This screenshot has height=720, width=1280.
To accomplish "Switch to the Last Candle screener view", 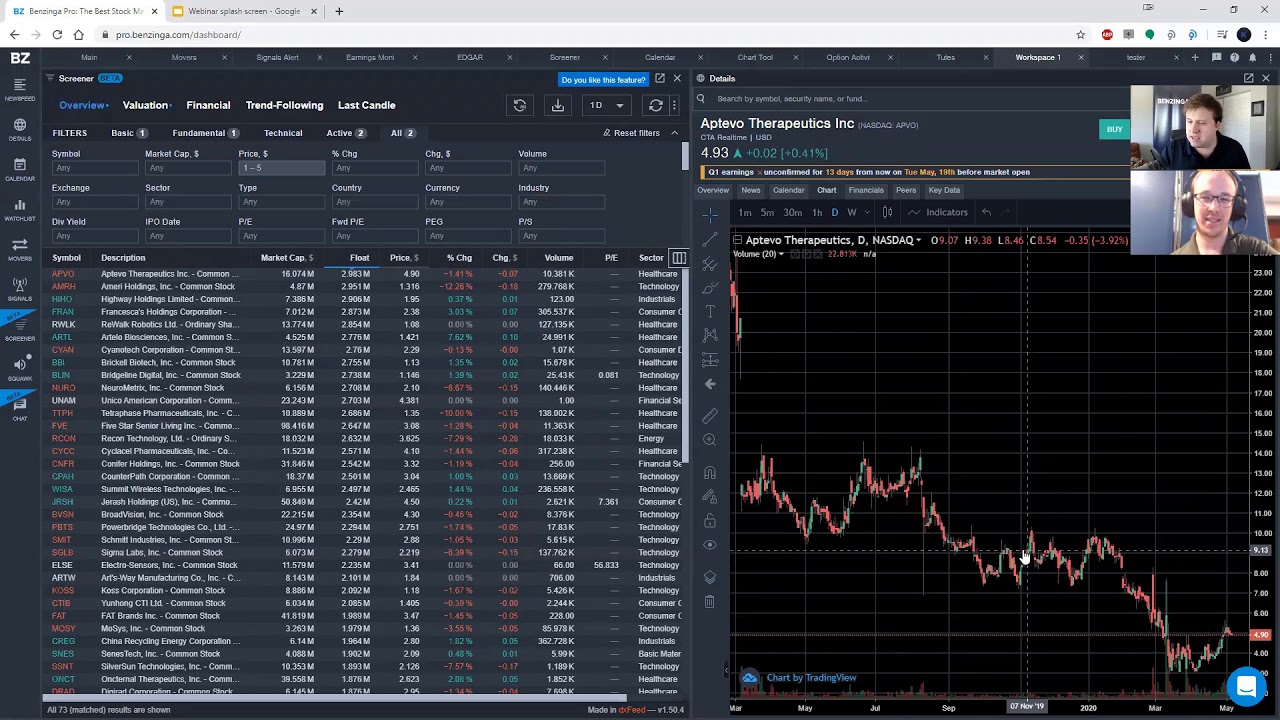I will [366, 105].
